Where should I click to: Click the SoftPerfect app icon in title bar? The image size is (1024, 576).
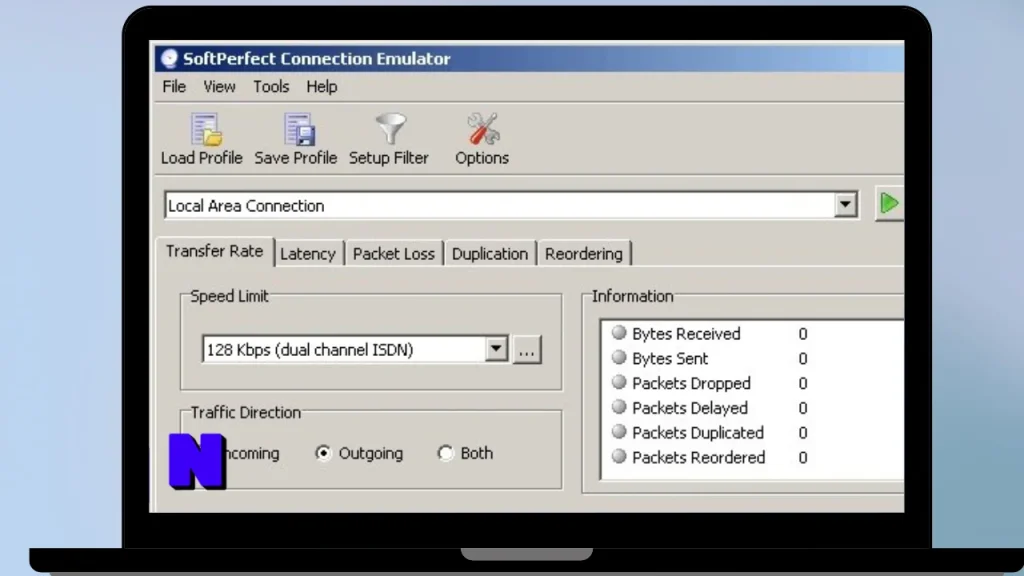coord(169,59)
